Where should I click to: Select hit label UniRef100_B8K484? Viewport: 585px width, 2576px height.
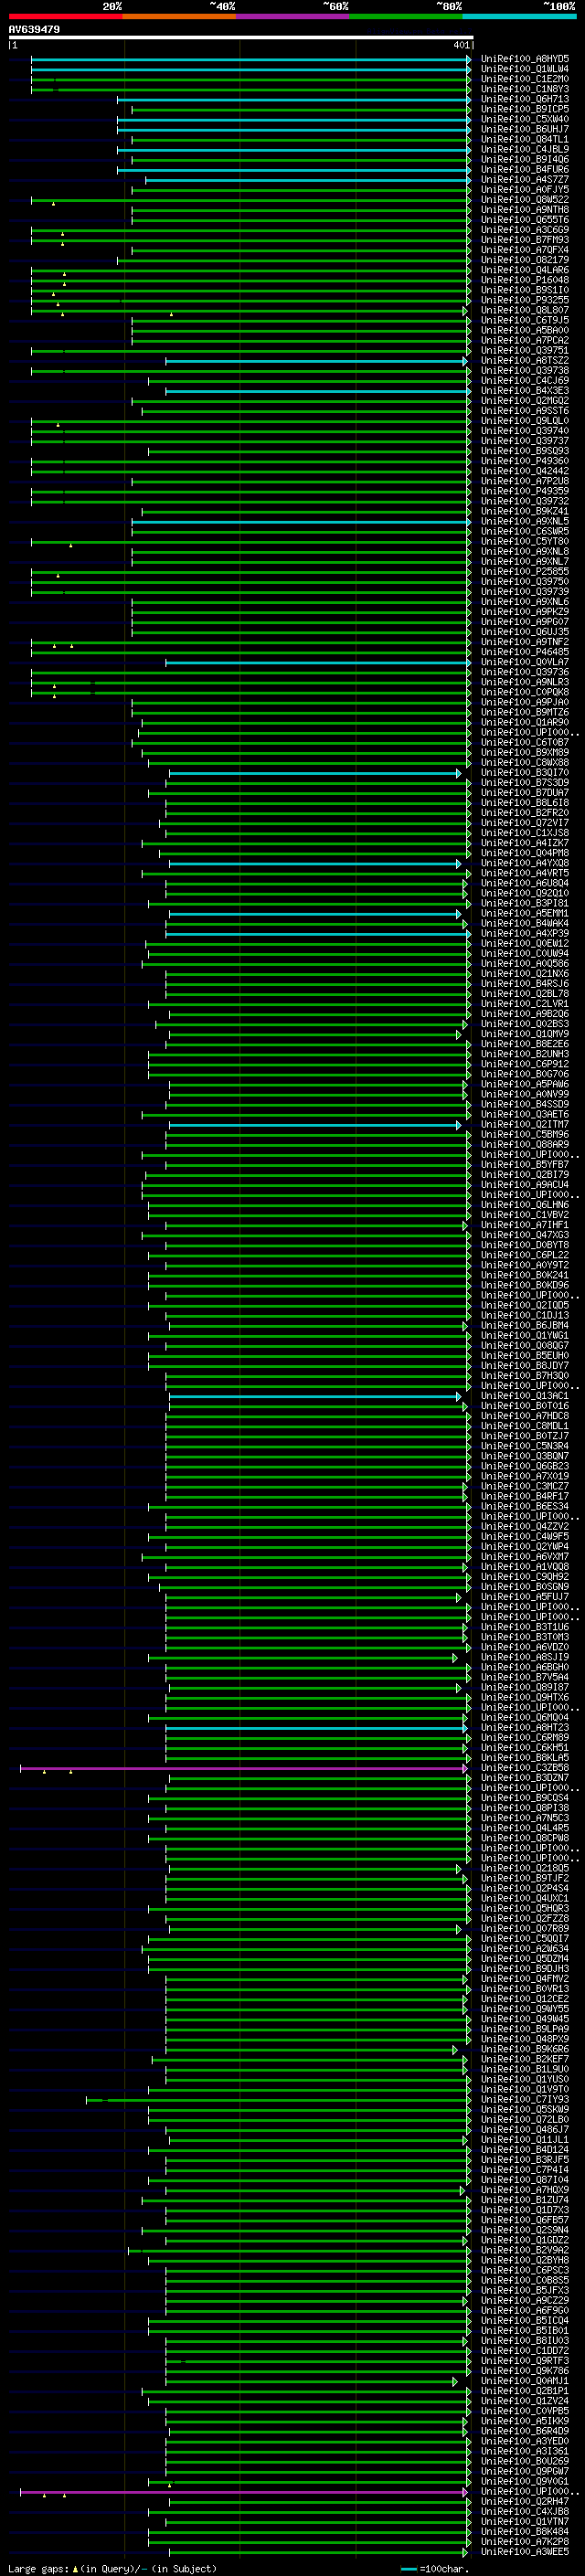point(525,2531)
